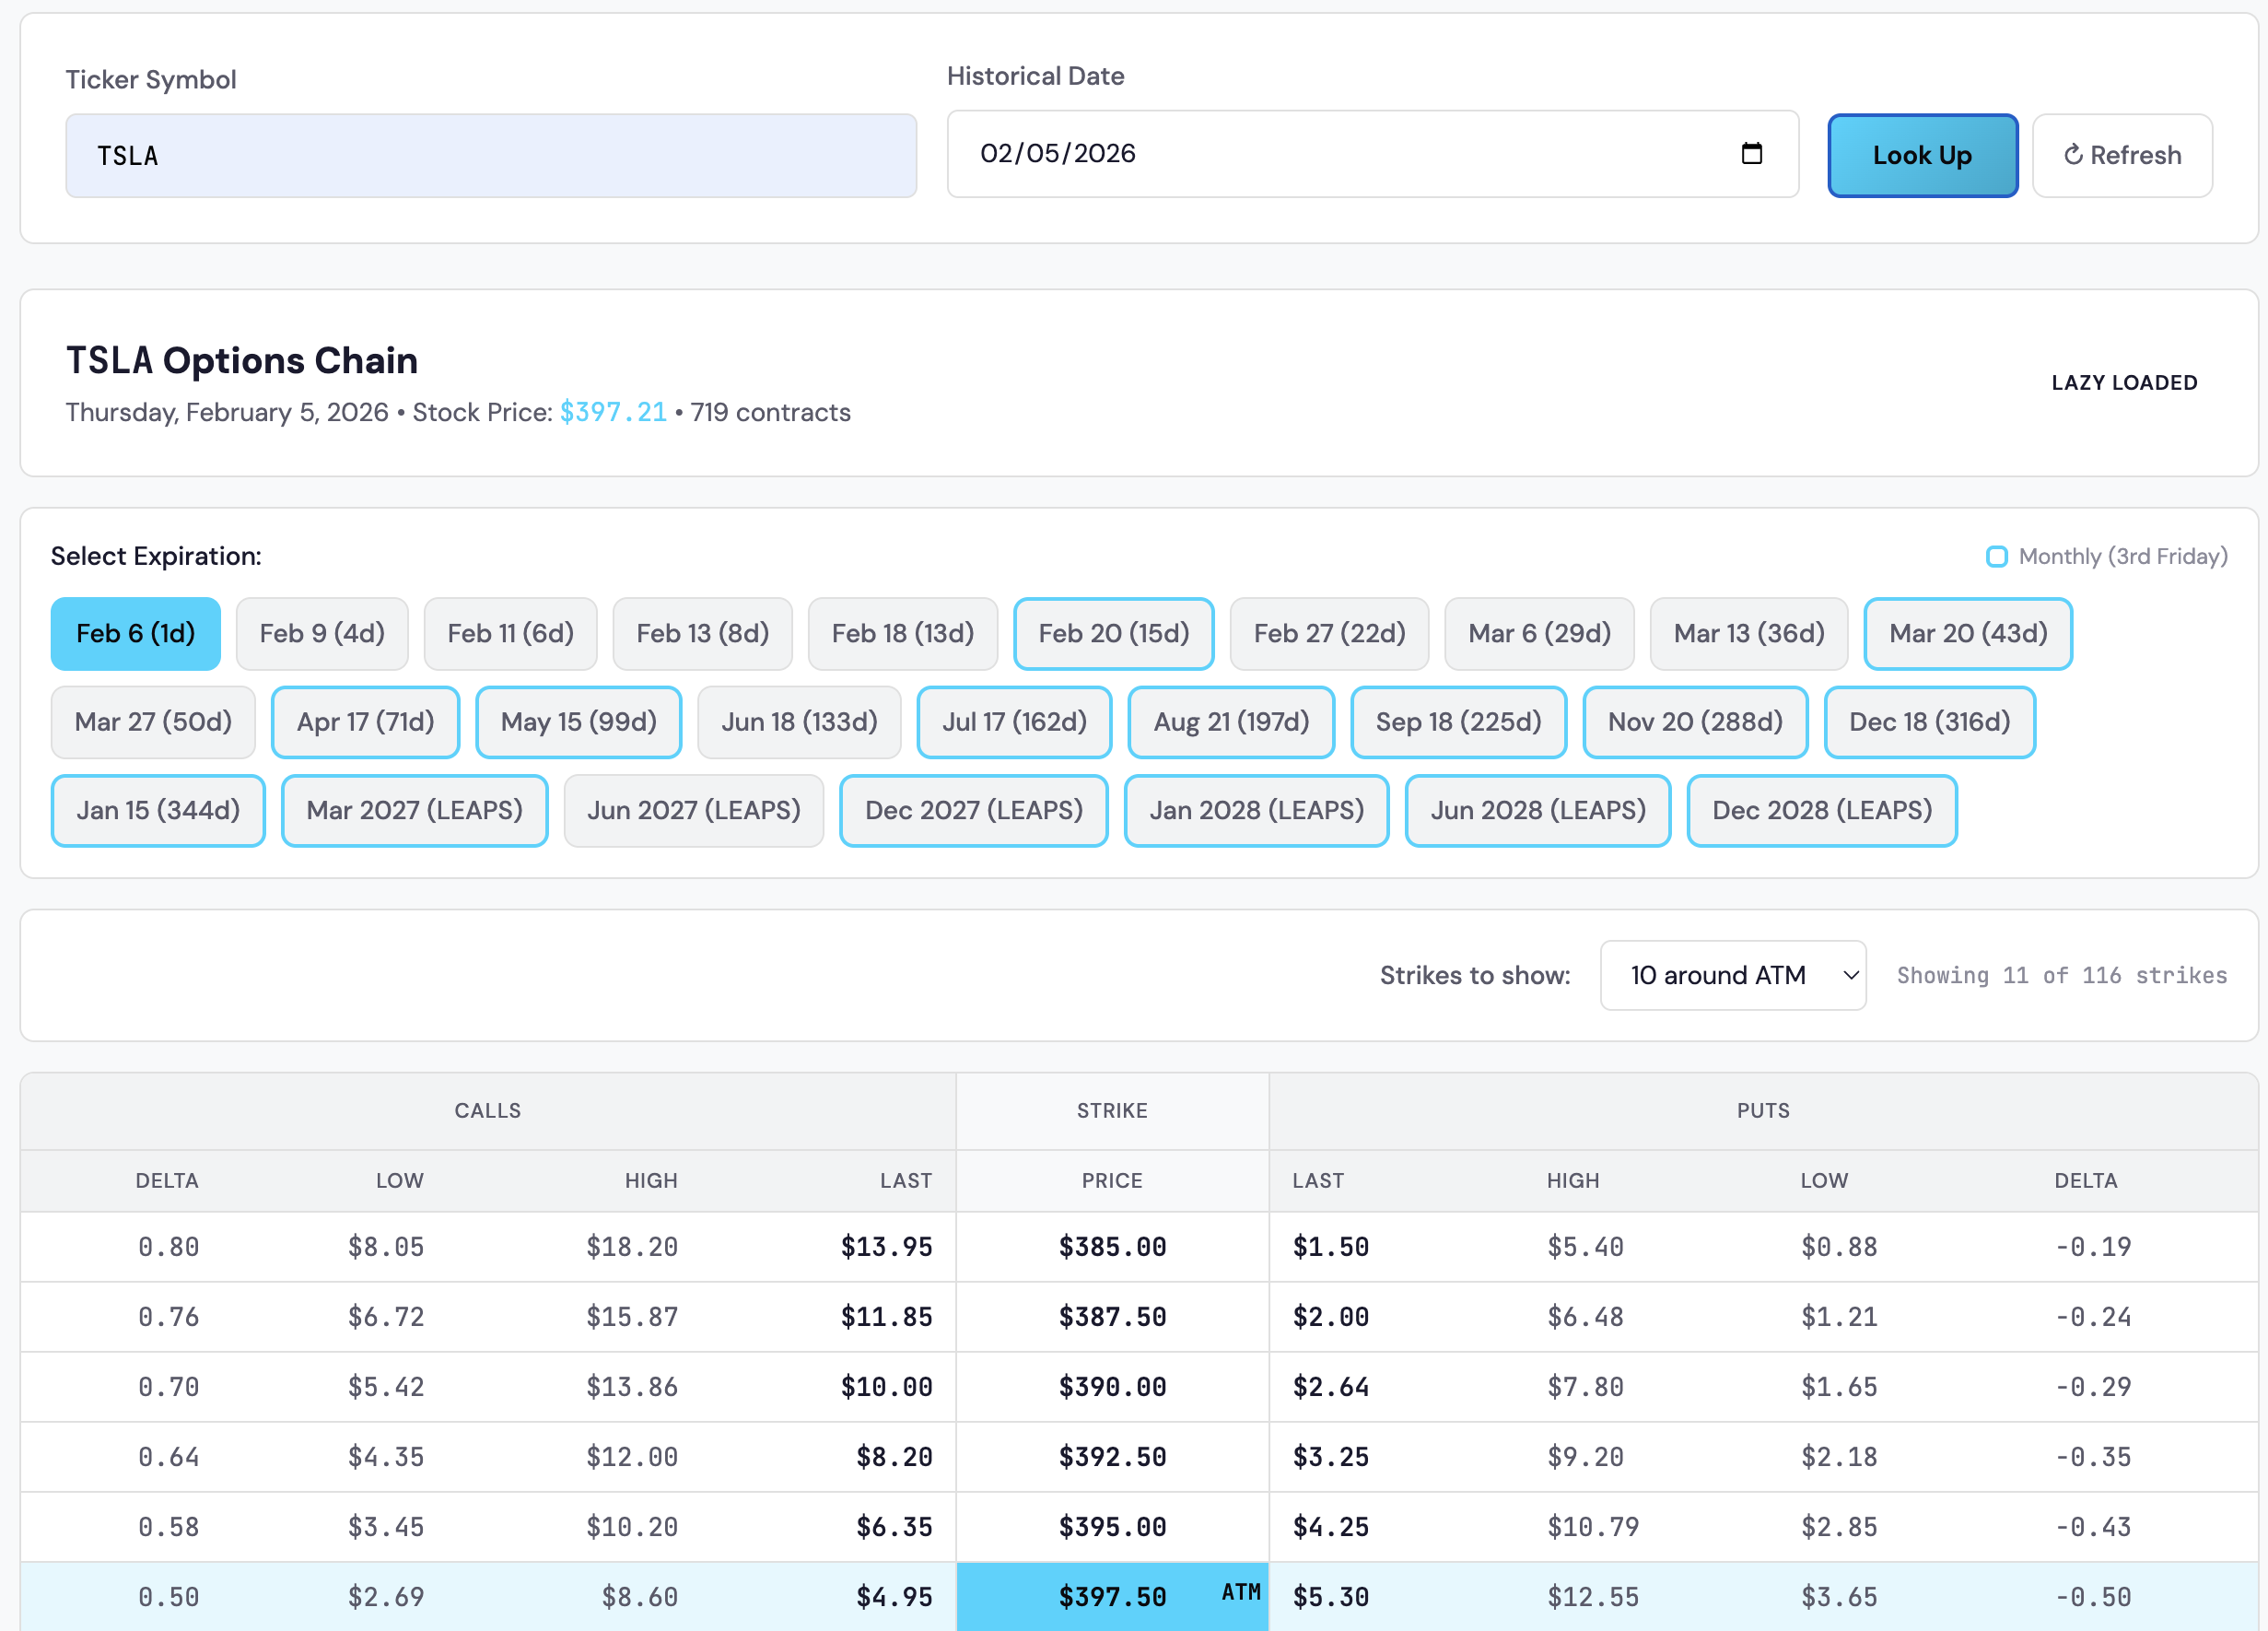The image size is (2268, 1631).
Task: Click inside the Ticker Symbol input field
Action: pos(491,155)
